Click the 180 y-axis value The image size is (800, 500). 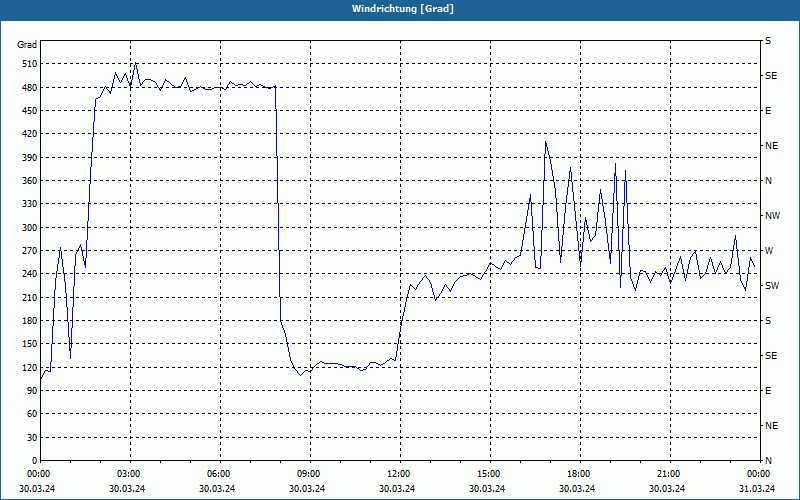pyautogui.click(x=29, y=321)
